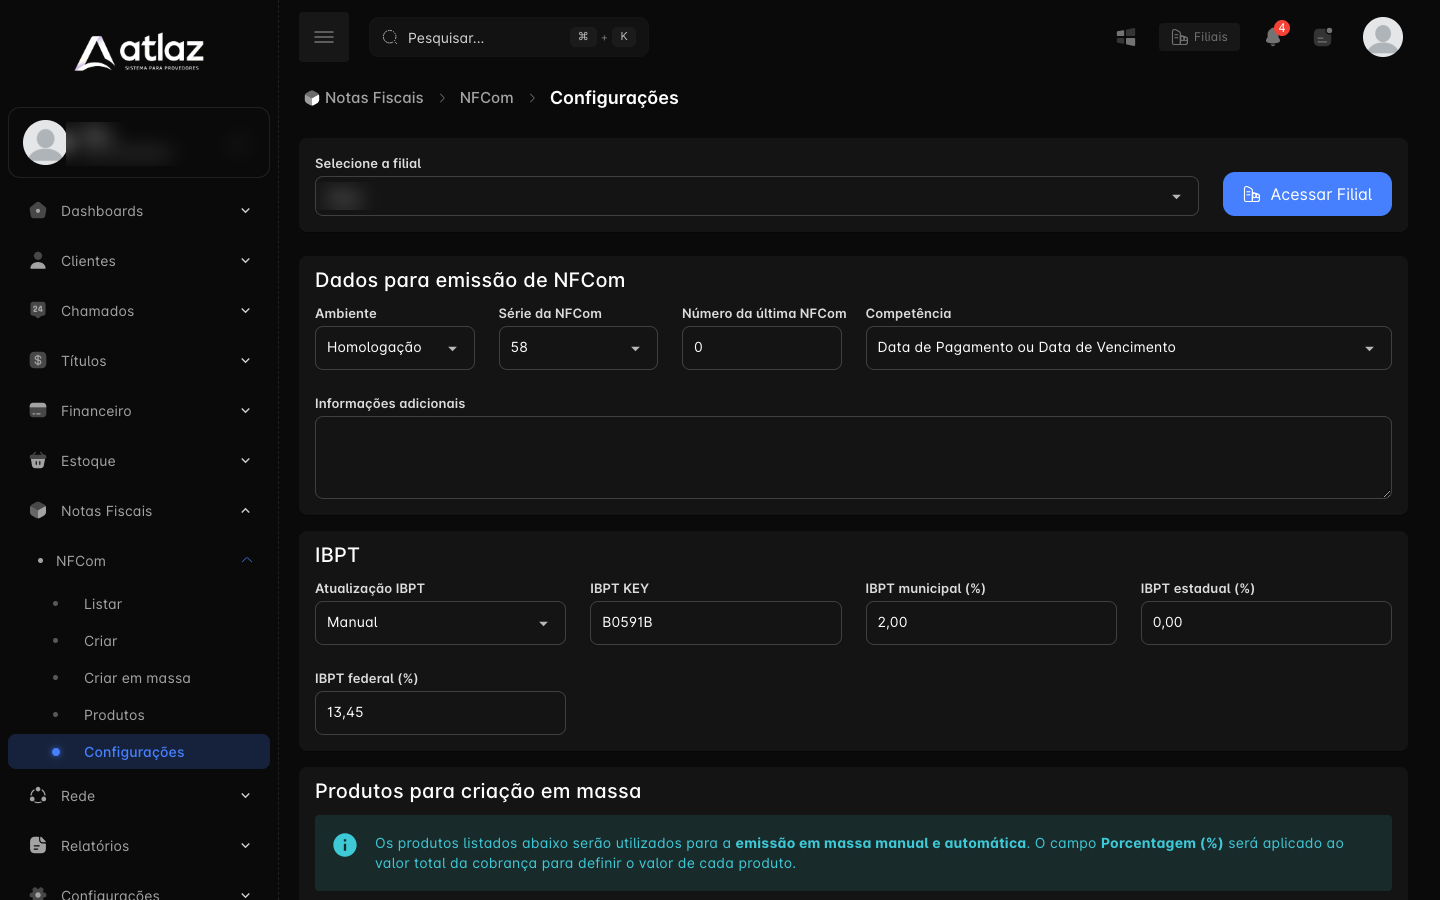Expand the Financeiro menu chevron
Viewport: 1440px width, 900px height.
pos(245,410)
